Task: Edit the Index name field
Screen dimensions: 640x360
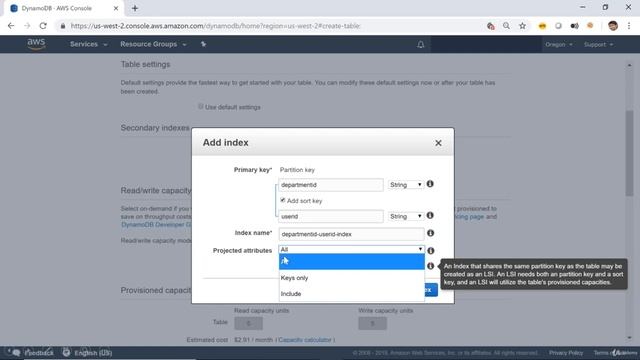Action: (351, 234)
